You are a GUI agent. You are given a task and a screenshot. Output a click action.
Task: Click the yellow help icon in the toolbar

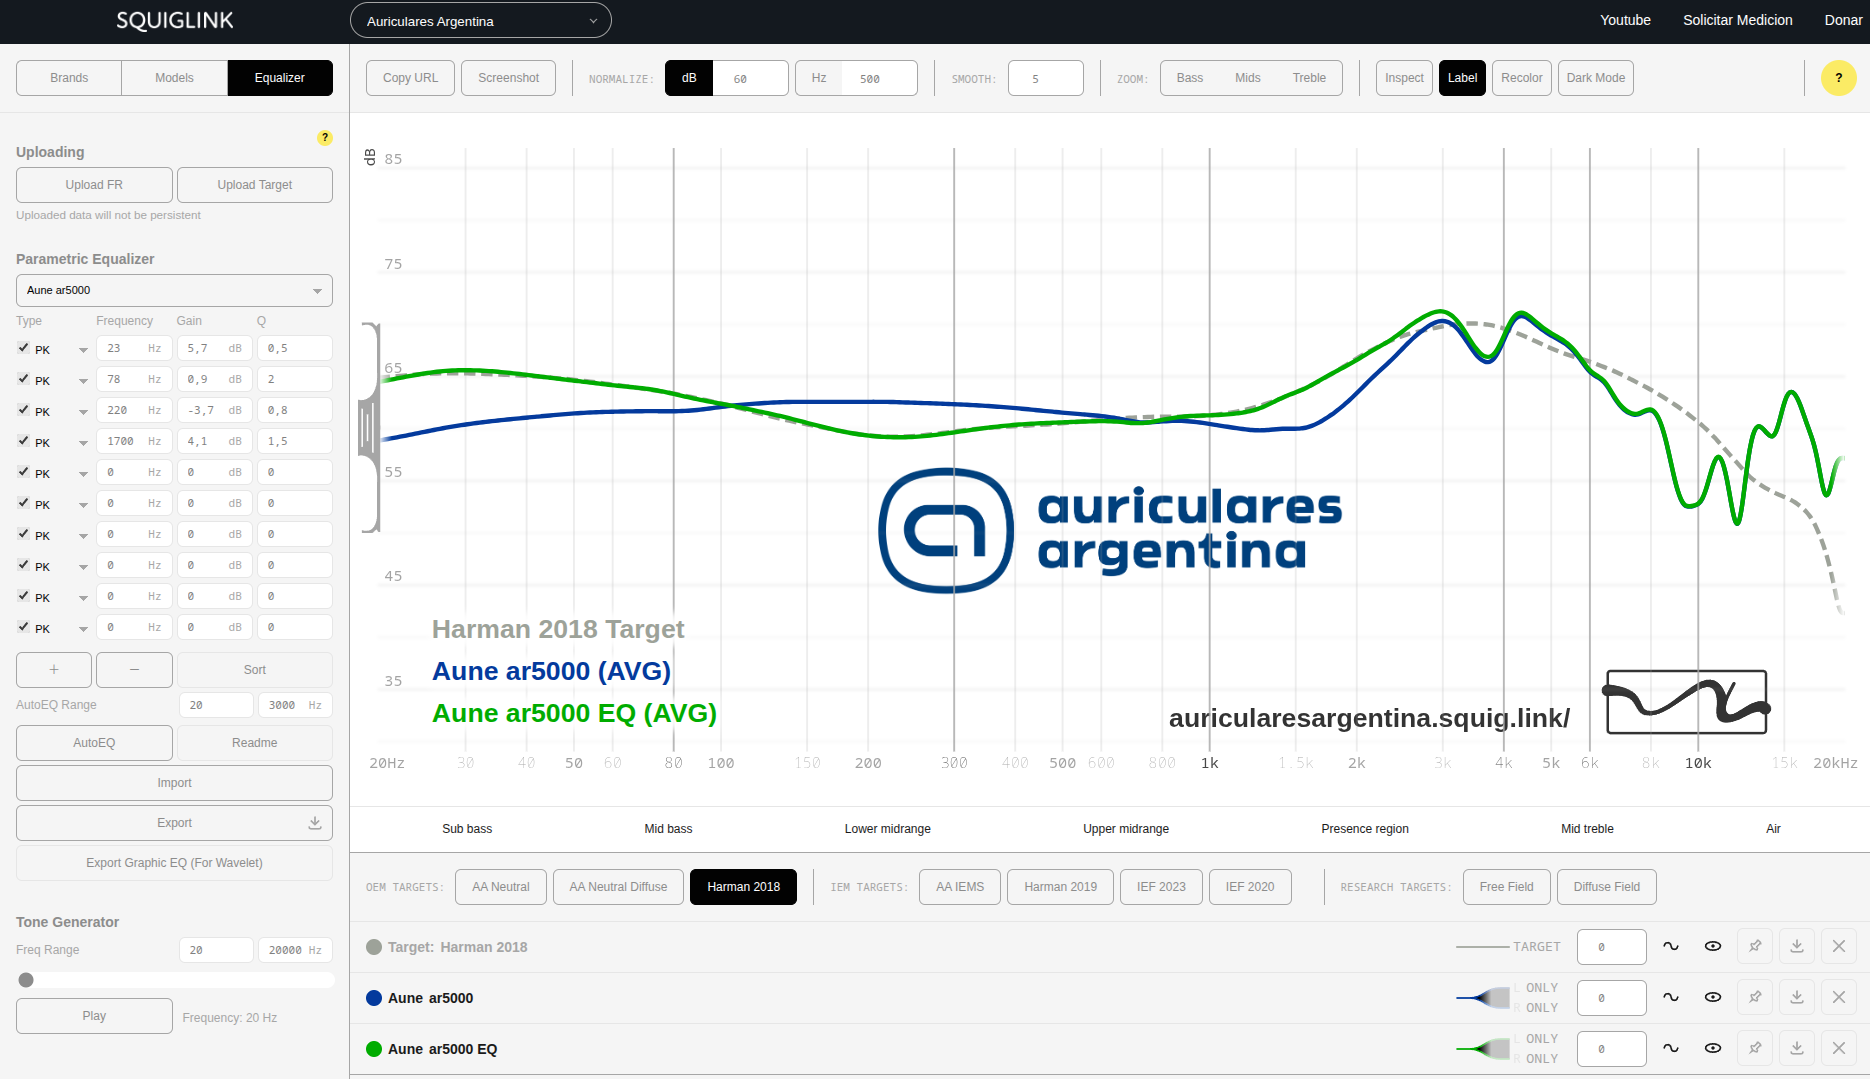click(1838, 78)
